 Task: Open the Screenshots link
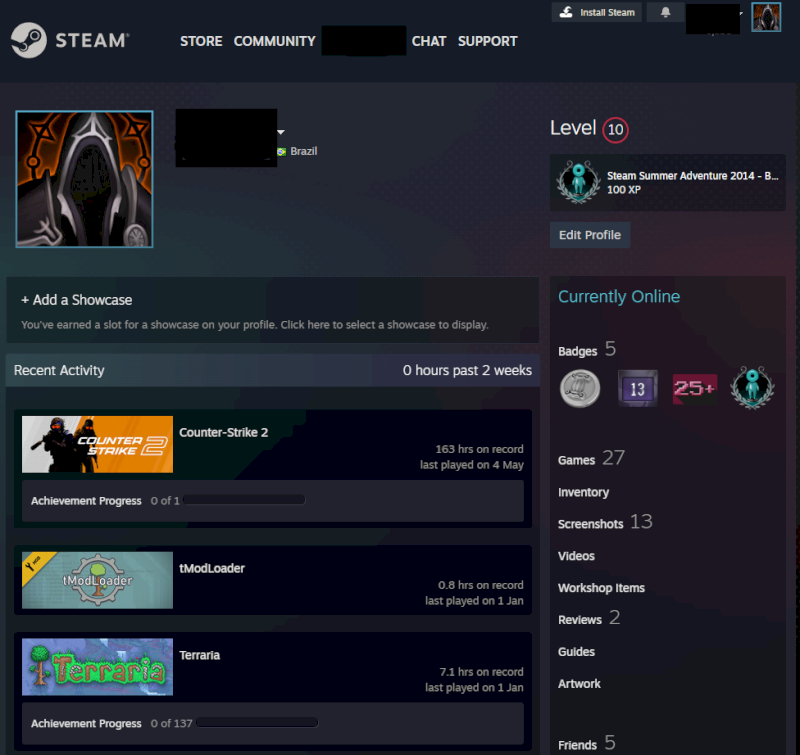(x=590, y=524)
